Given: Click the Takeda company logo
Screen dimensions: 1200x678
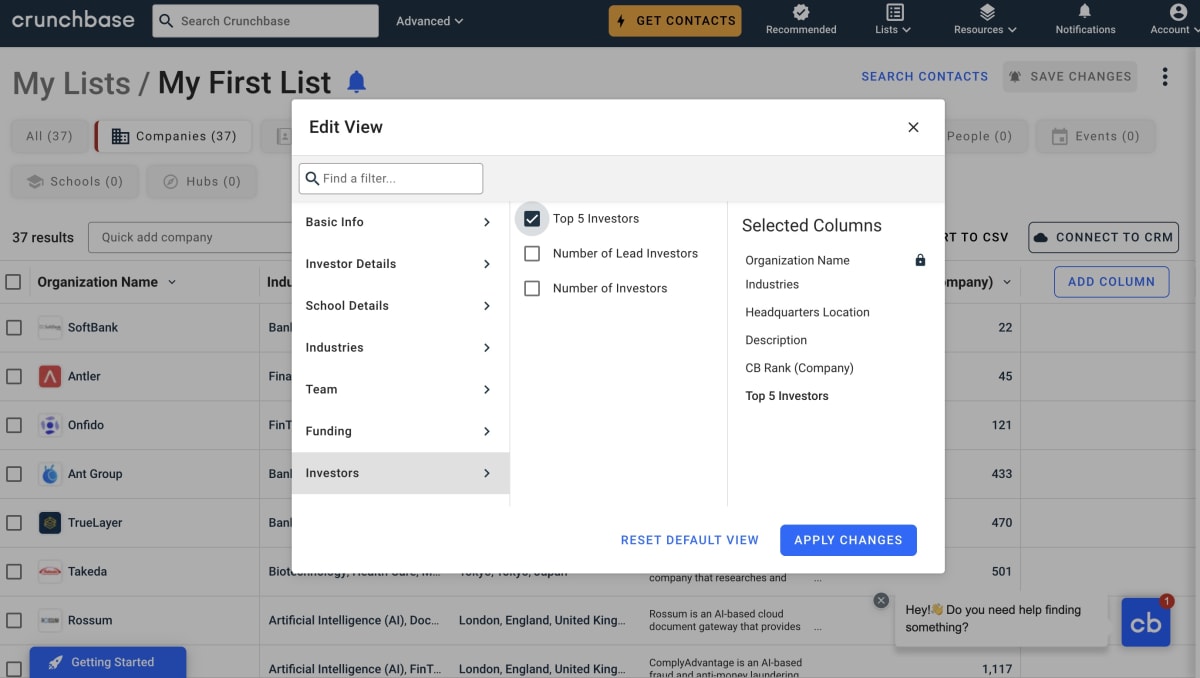Looking at the screenshot, I should tap(50, 572).
